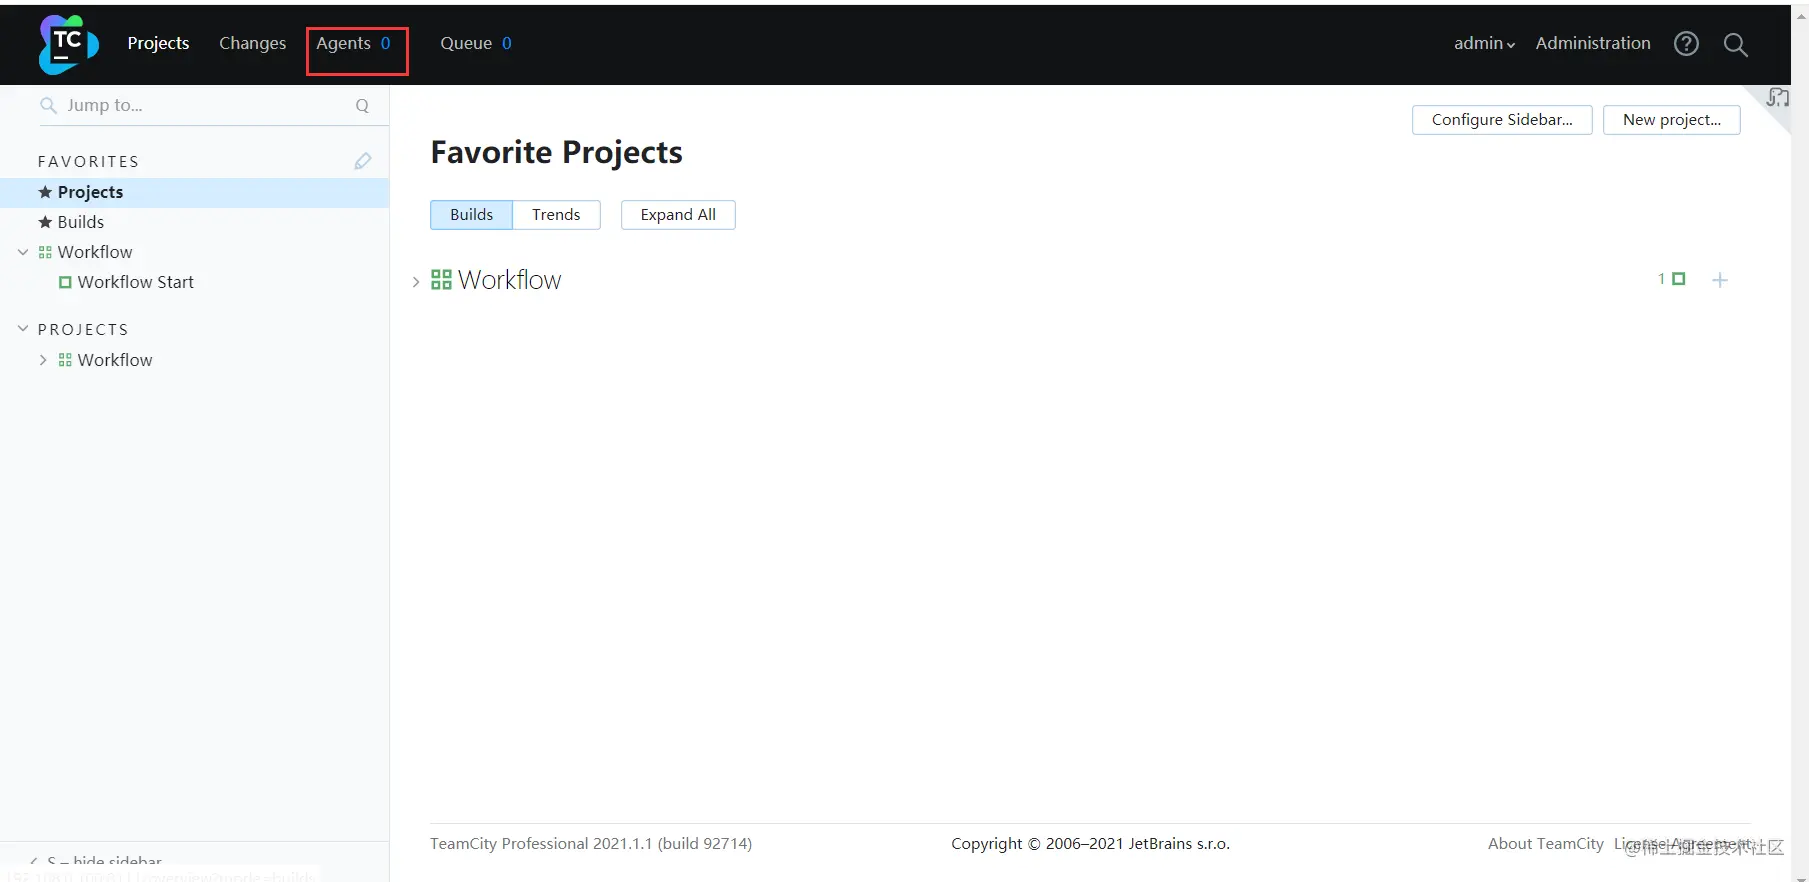Open the About TeamCity link
Screen dimensions: 1809x882
[1546, 844]
